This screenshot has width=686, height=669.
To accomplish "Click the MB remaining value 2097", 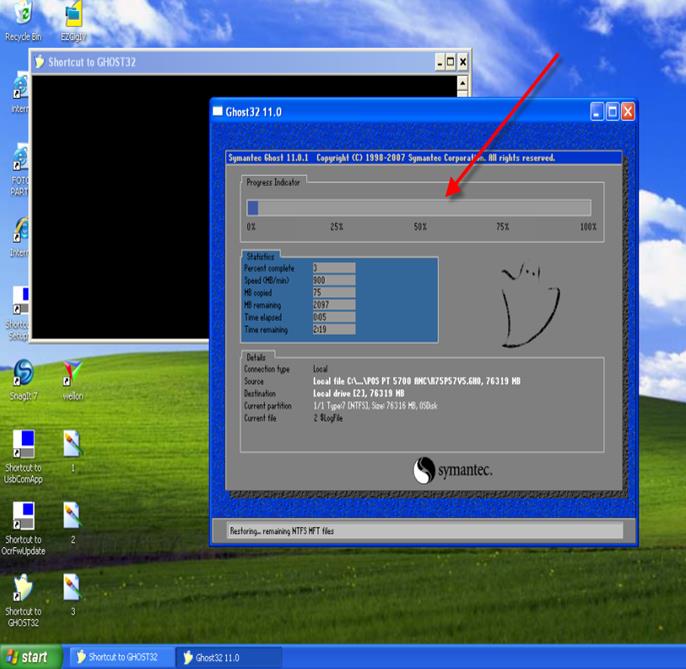I will coord(334,305).
